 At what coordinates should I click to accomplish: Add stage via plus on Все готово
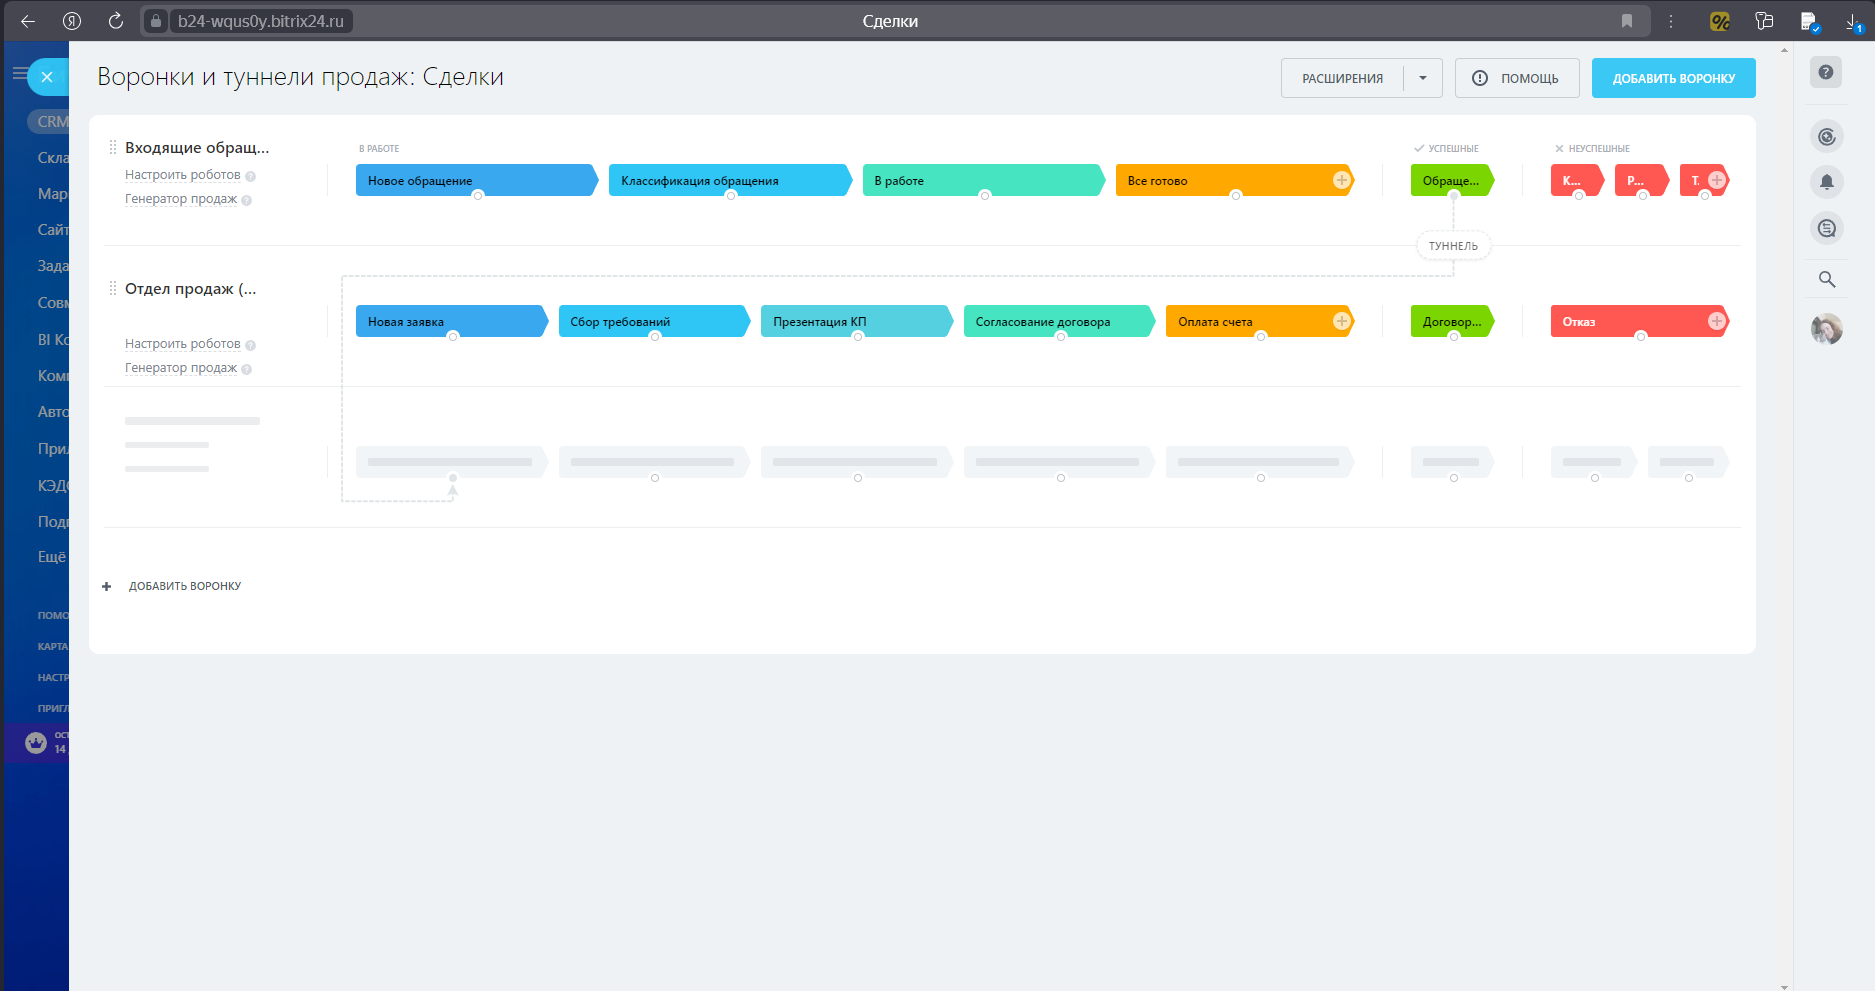pos(1342,180)
